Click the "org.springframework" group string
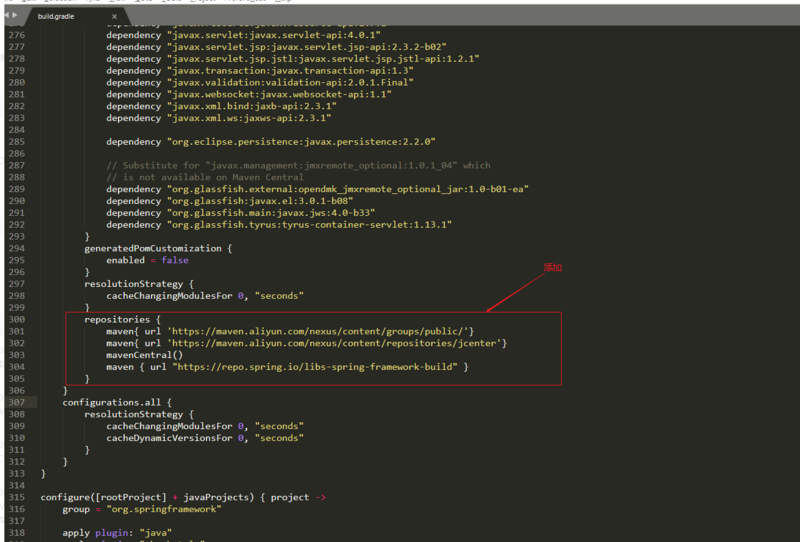This screenshot has width=800, height=542. [164, 509]
